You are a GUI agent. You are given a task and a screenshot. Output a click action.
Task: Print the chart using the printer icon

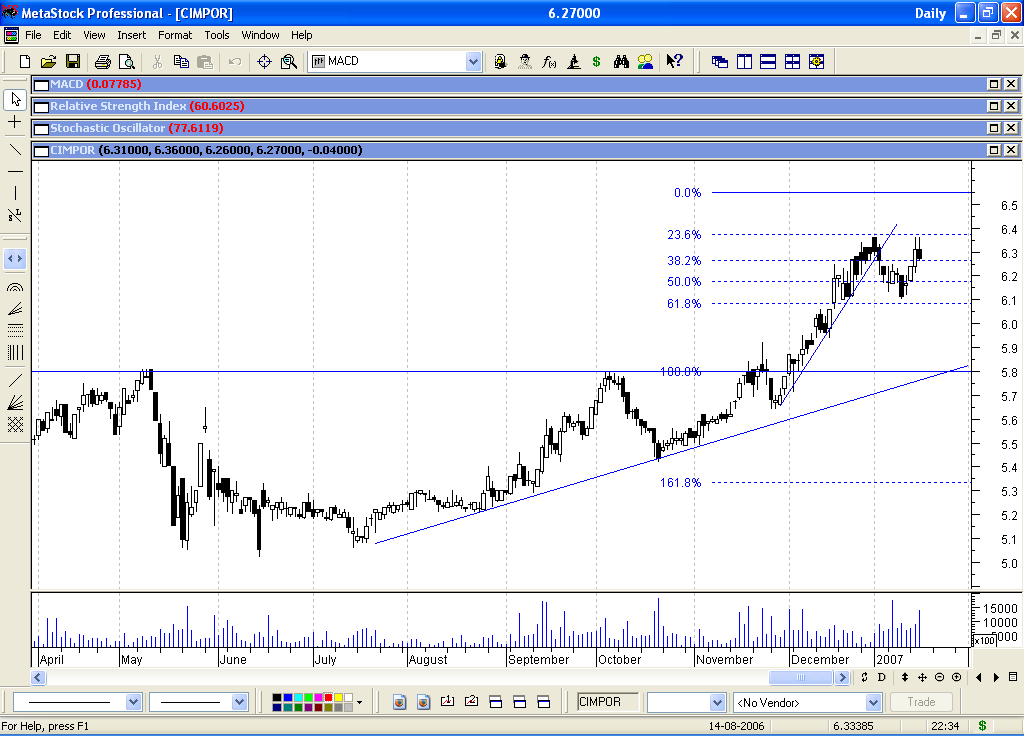(x=103, y=61)
